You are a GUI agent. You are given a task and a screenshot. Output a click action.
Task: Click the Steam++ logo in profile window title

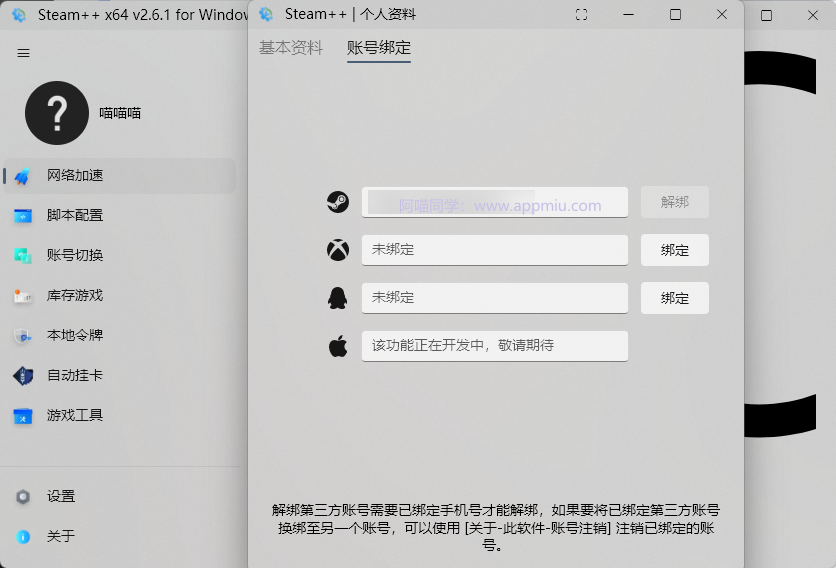point(266,14)
